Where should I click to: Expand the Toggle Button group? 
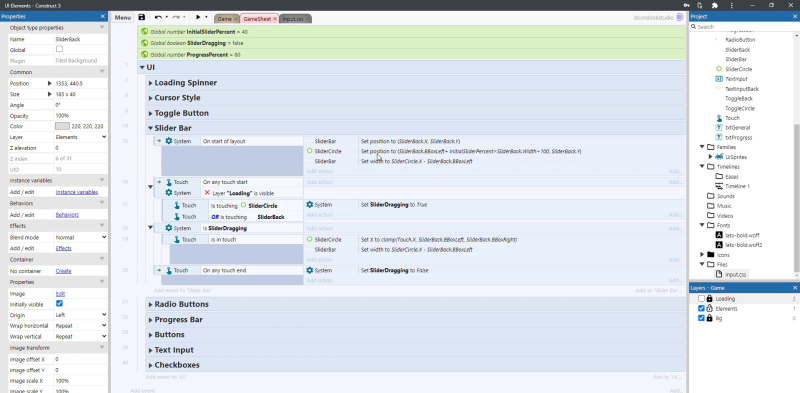coord(151,113)
